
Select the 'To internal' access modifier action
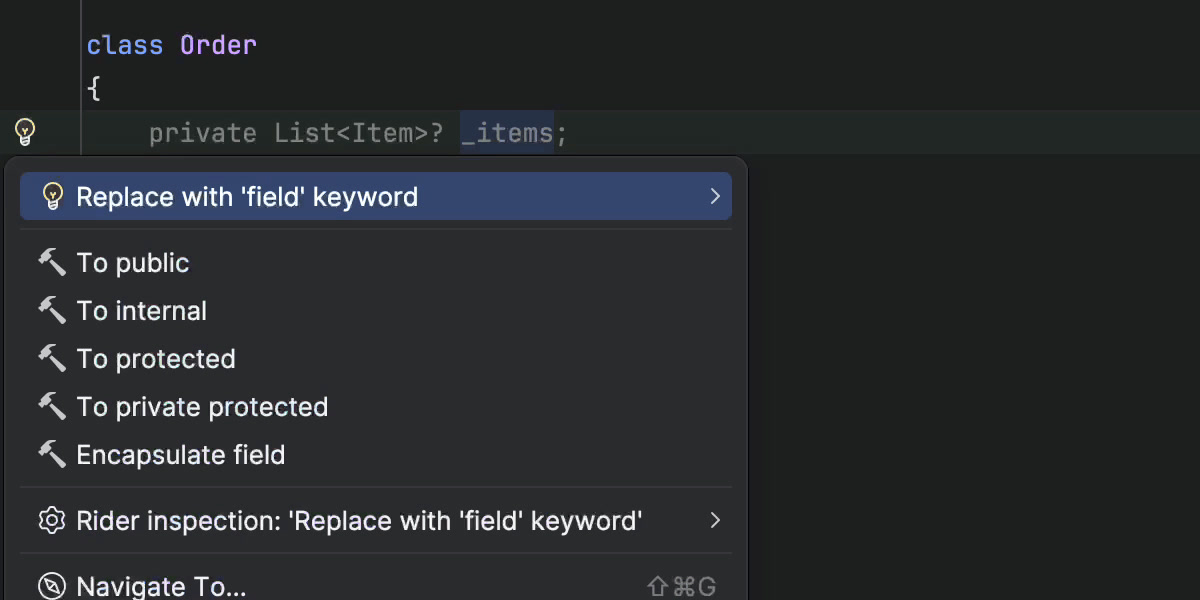click(141, 310)
